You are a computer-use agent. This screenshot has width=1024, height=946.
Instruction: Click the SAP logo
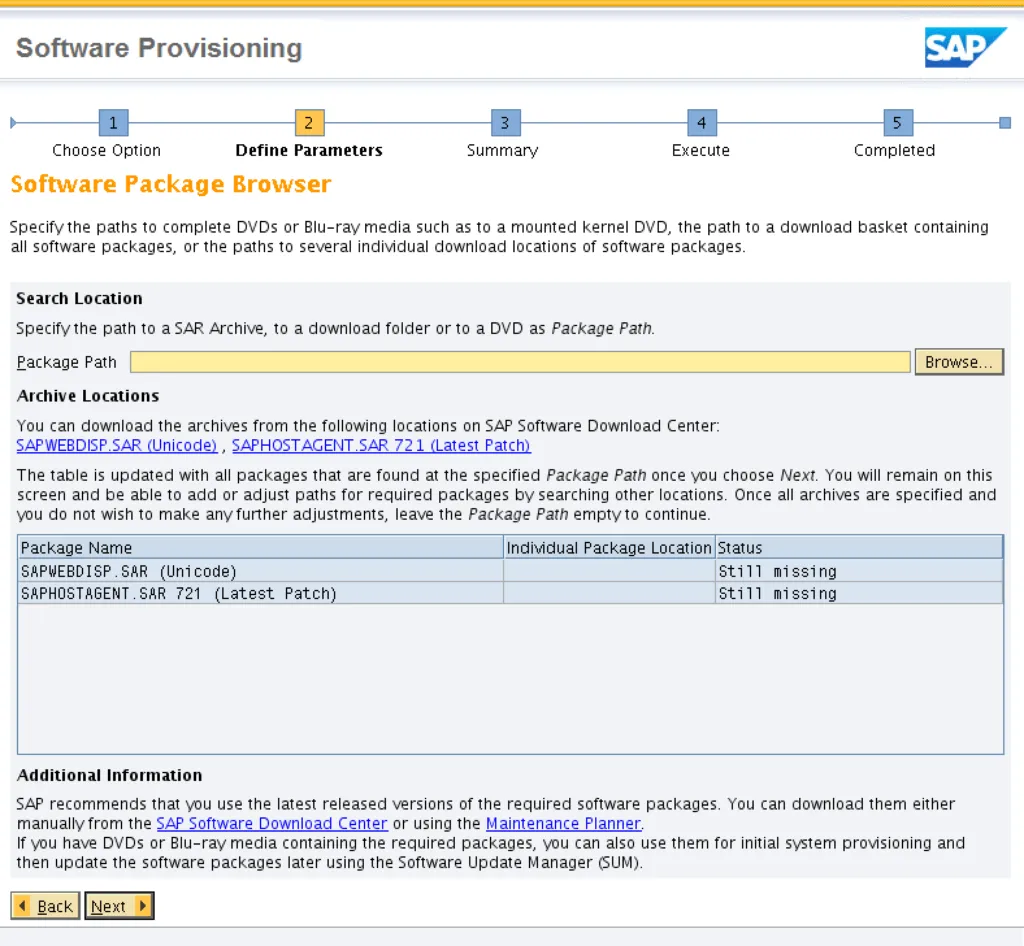964,48
